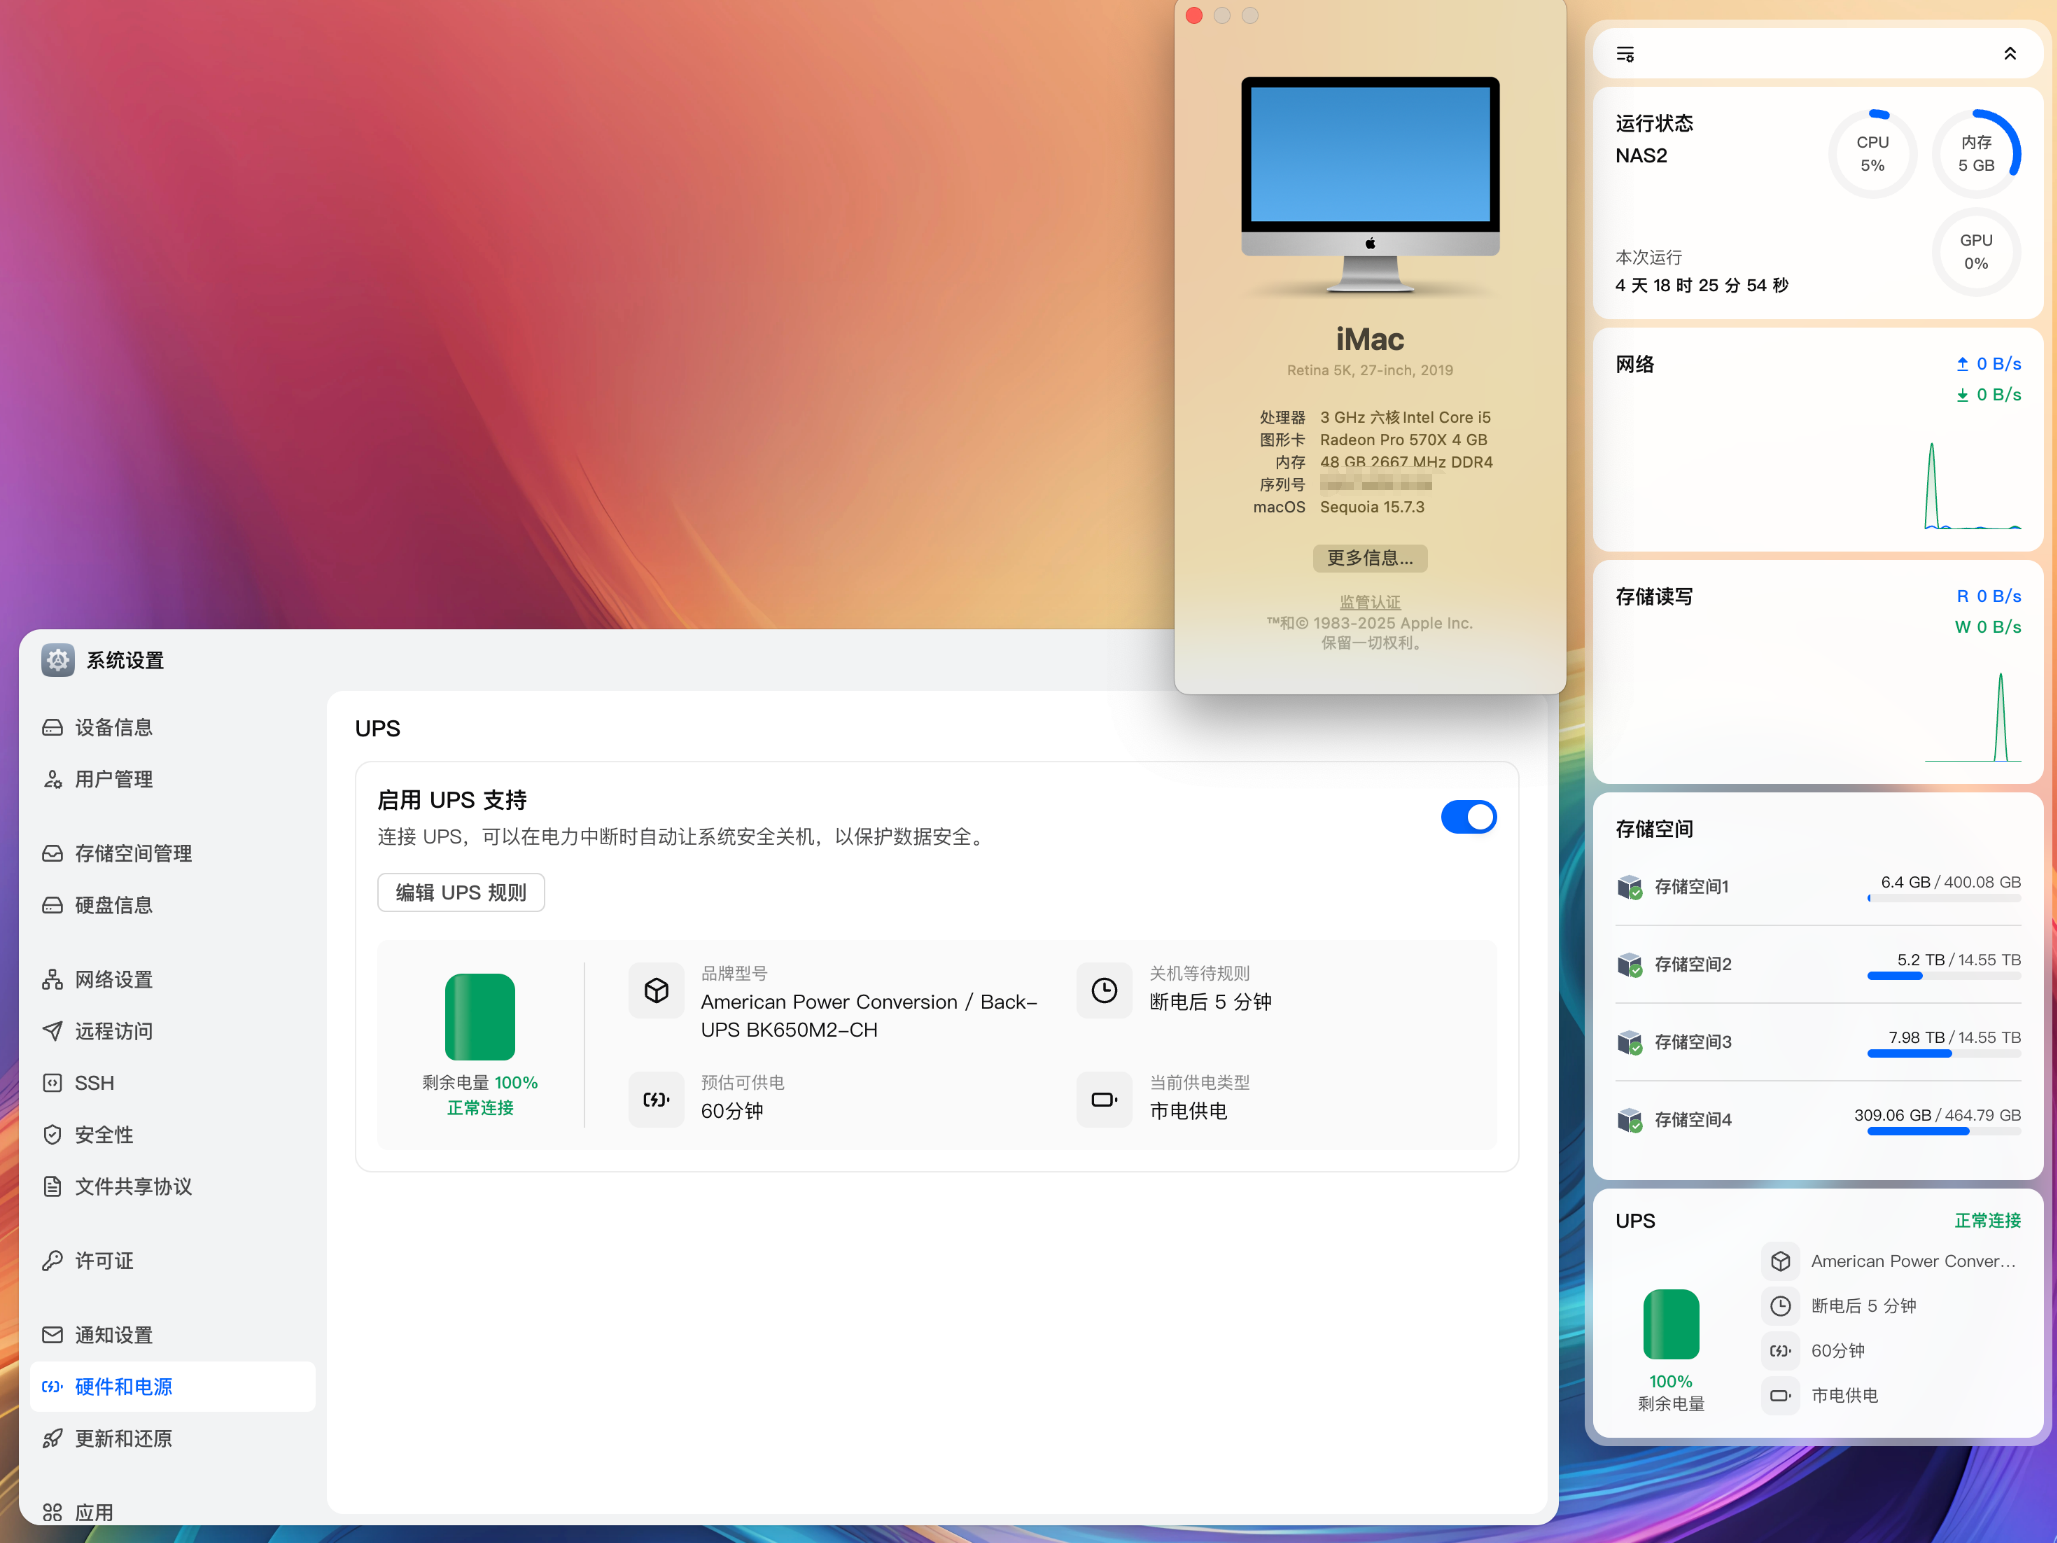Select the Storage Space Management menu item
Image resolution: width=2057 pixels, height=1543 pixels.
[133, 853]
